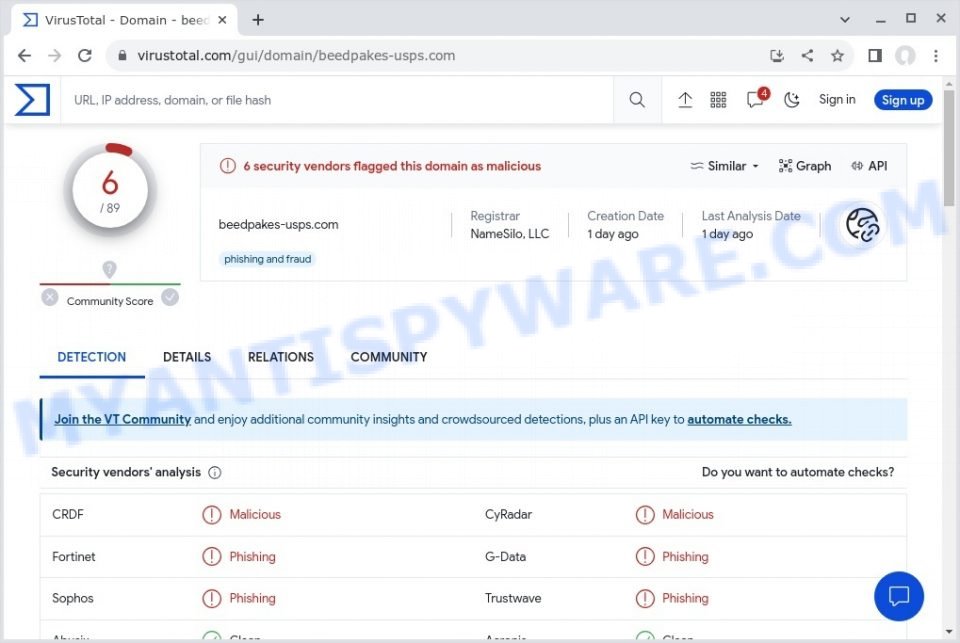Click the site lock icon in address bar
The height and width of the screenshot is (643, 960).
(122, 56)
